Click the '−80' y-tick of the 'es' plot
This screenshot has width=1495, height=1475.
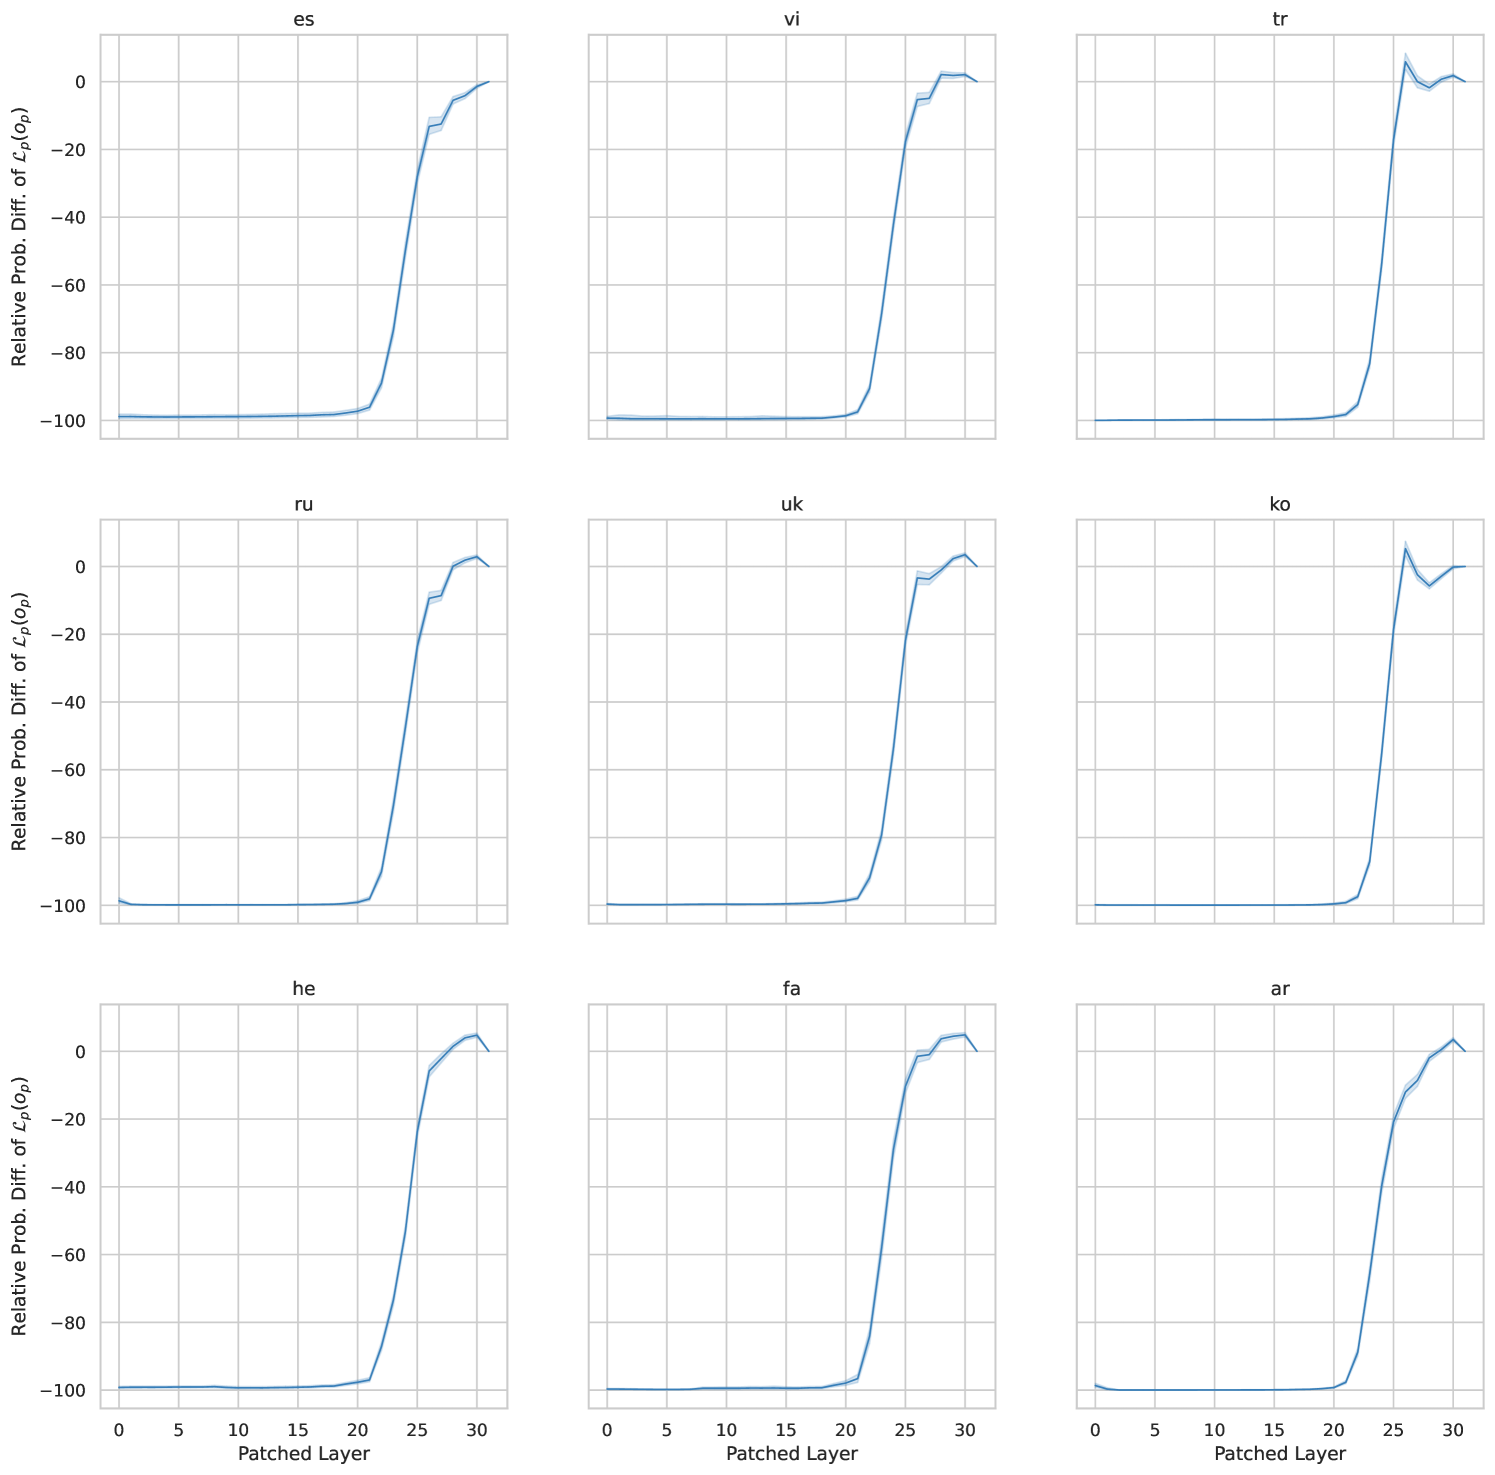pos(70,354)
